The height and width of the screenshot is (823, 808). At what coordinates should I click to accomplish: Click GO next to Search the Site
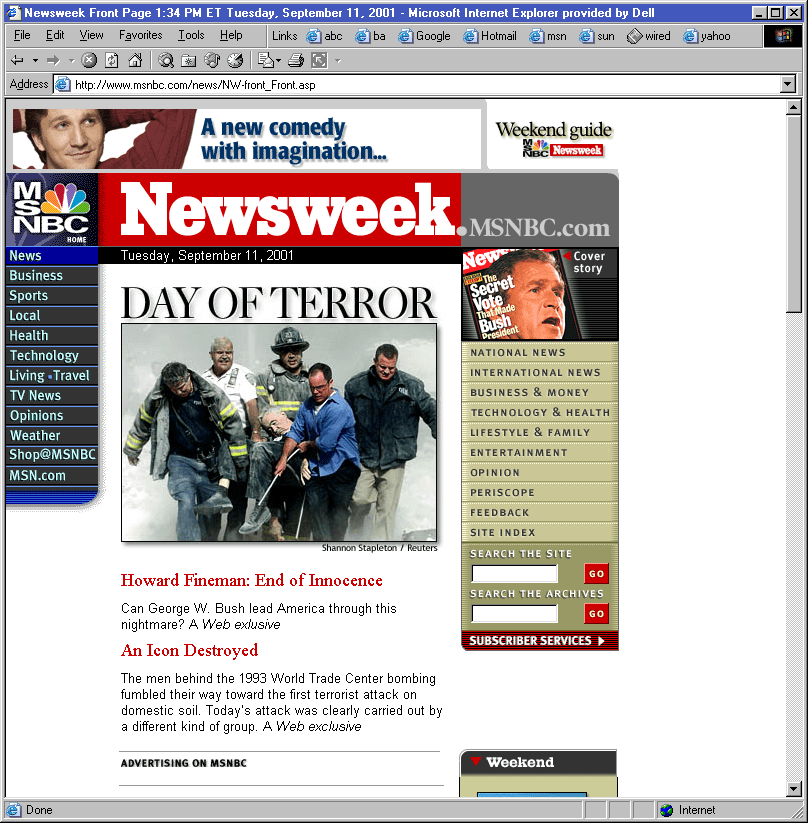click(596, 574)
